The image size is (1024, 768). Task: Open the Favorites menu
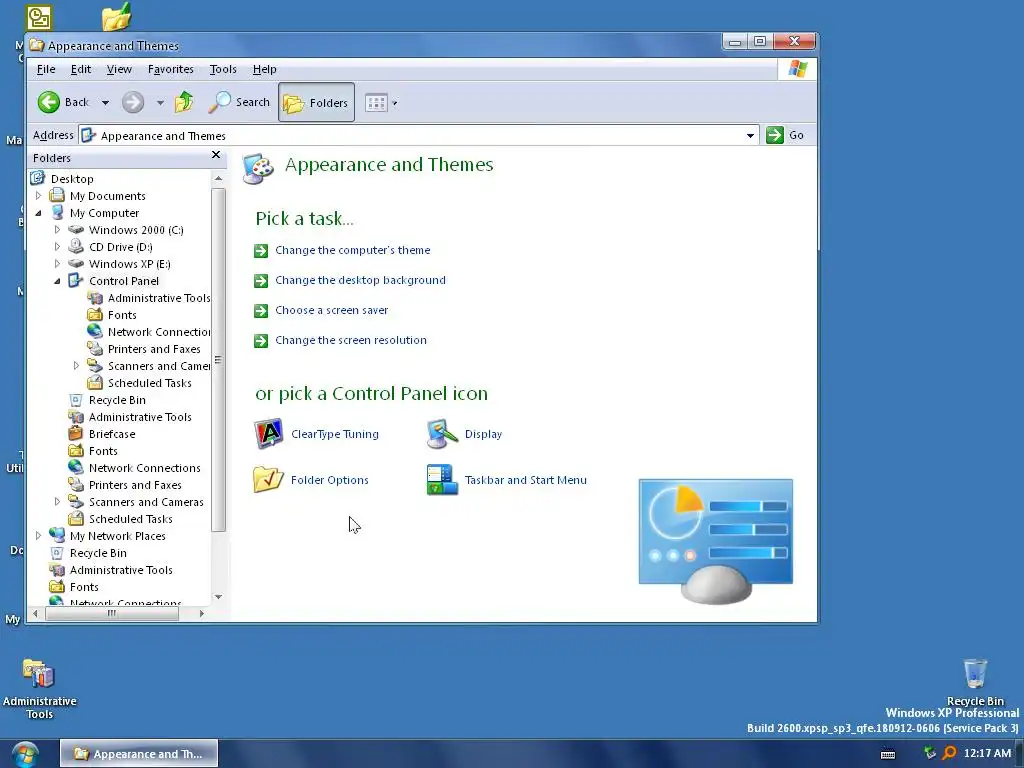point(170,69)
